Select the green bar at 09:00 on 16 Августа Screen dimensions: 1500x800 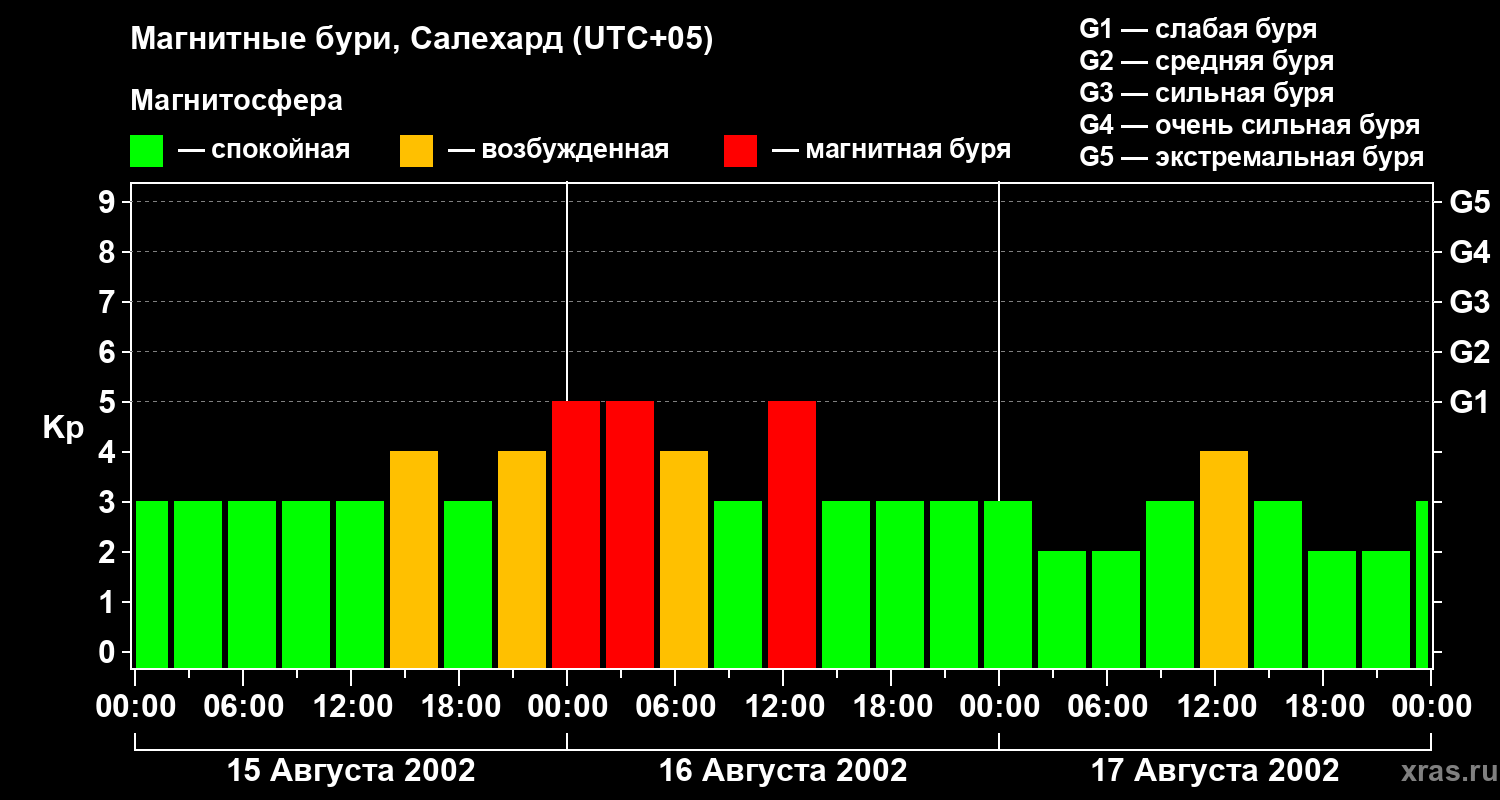(x=738, y=584)
